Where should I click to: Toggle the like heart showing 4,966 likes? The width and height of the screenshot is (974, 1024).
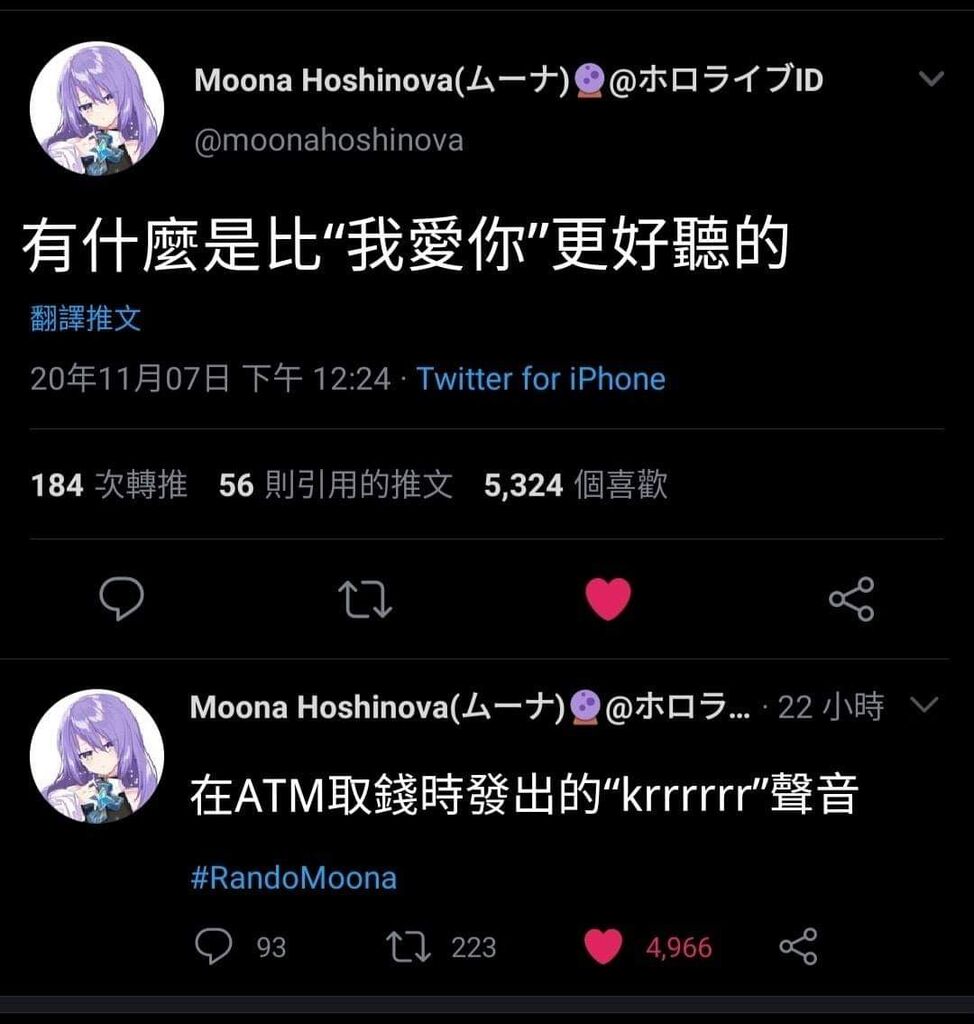tap(602, 946)
